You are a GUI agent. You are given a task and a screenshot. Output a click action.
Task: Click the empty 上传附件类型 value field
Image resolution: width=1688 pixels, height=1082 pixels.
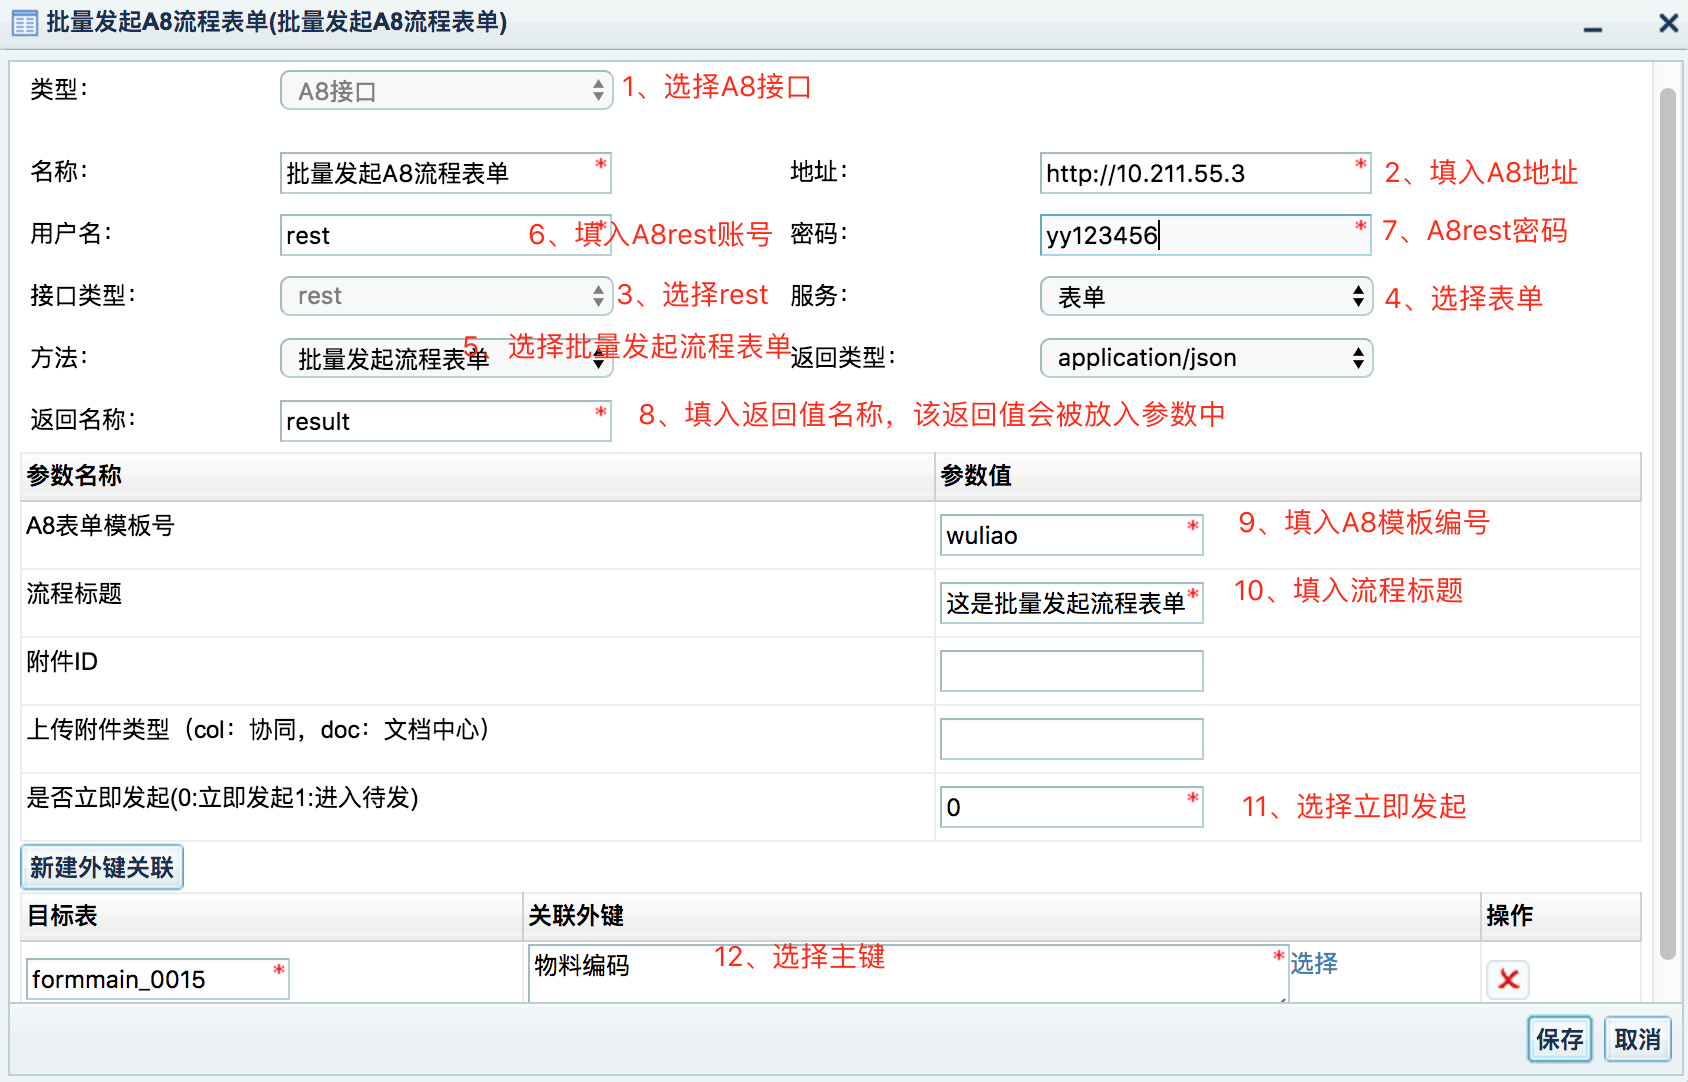click(1072, 739)
